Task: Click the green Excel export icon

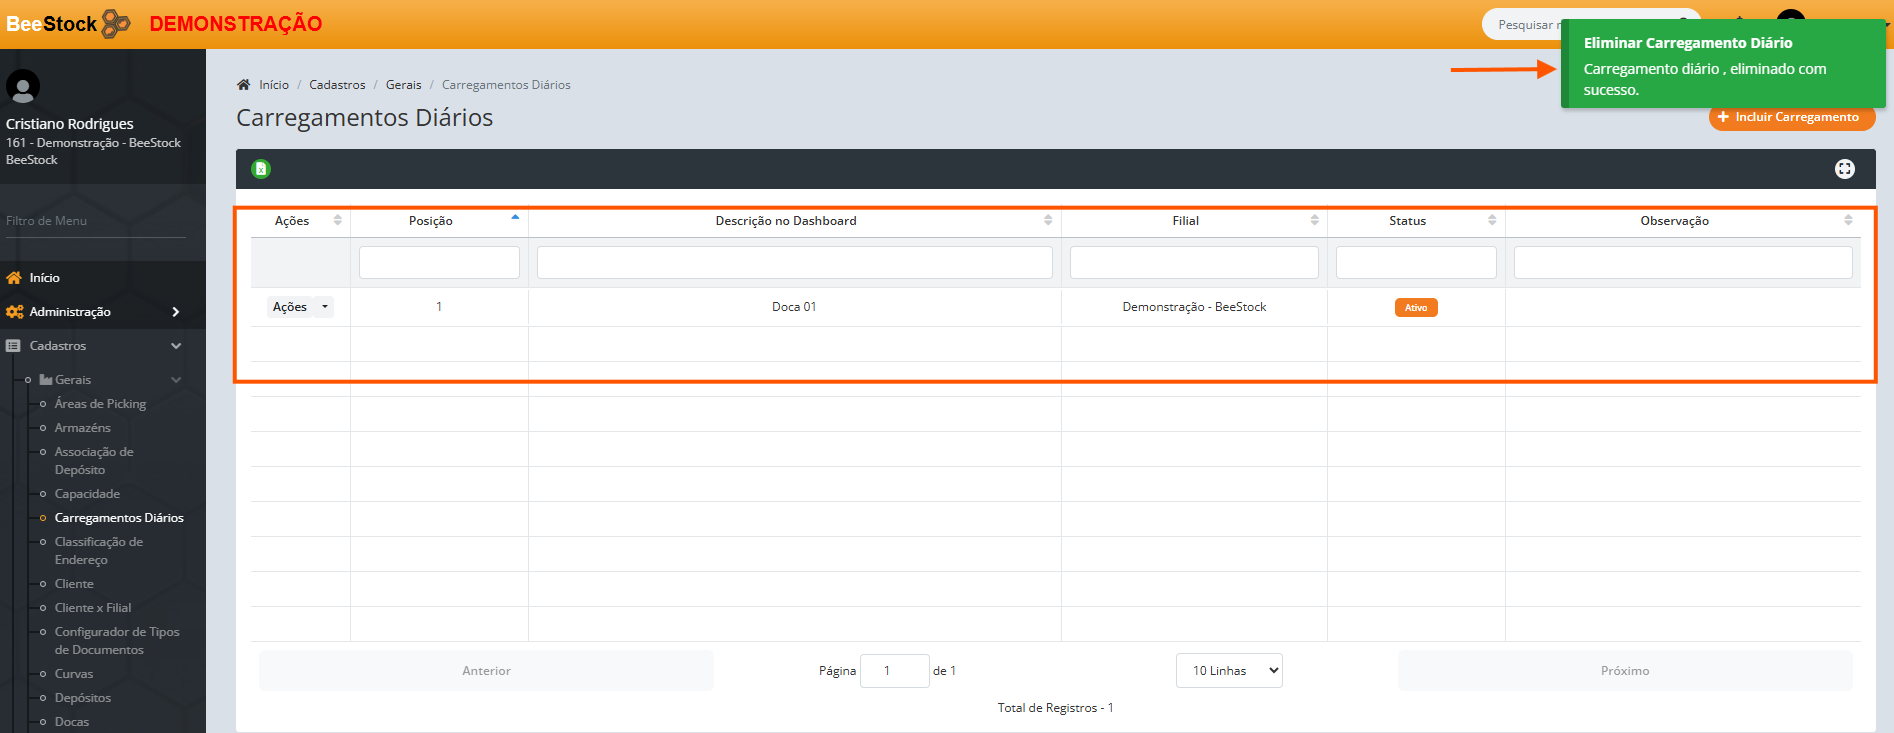Action: [261, 169]
